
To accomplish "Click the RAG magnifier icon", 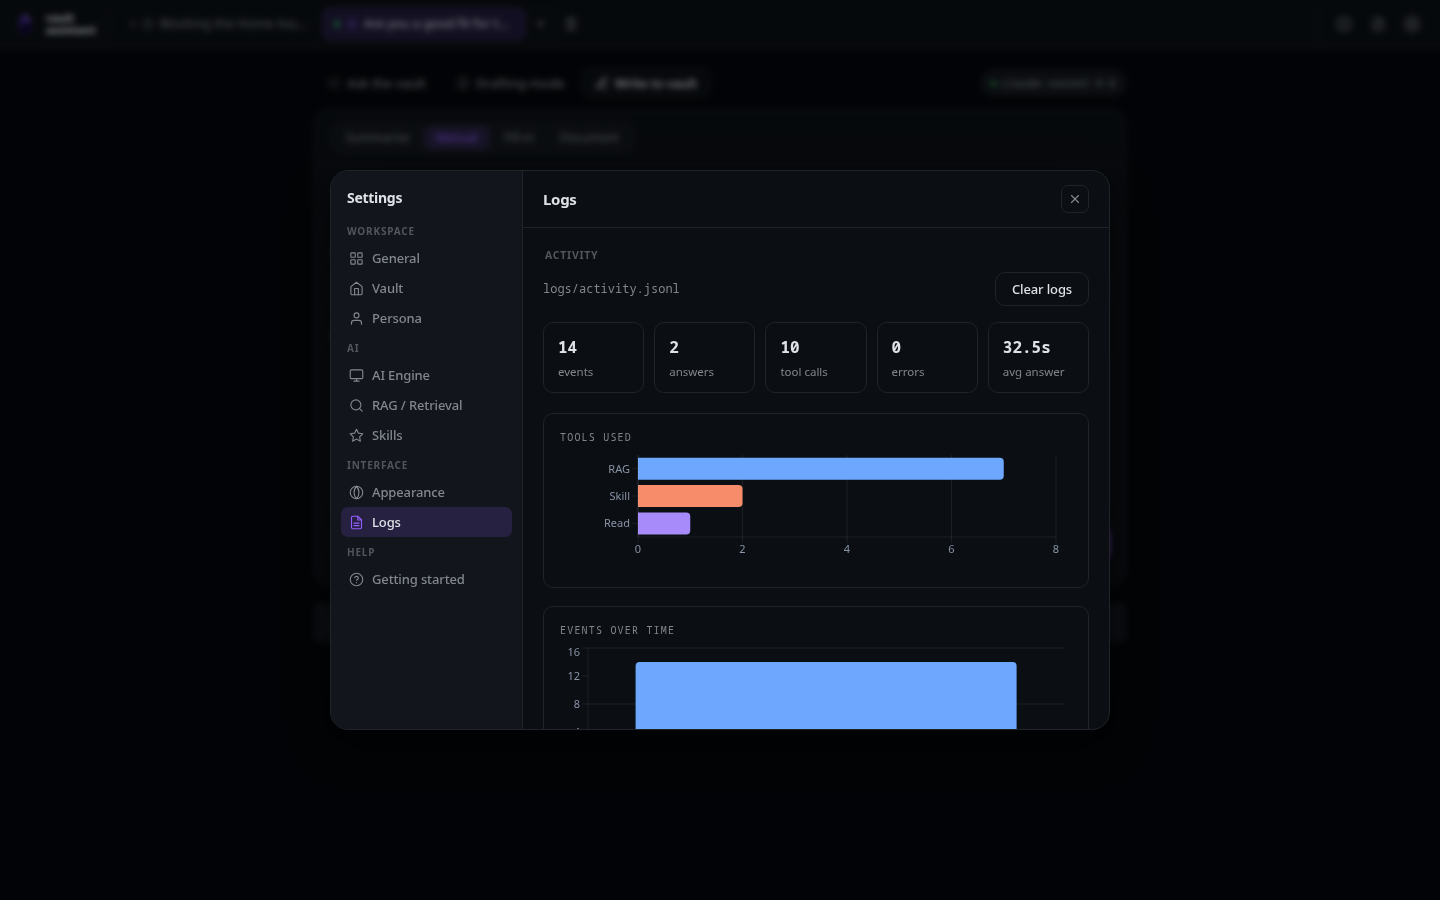I will point(356,405).
